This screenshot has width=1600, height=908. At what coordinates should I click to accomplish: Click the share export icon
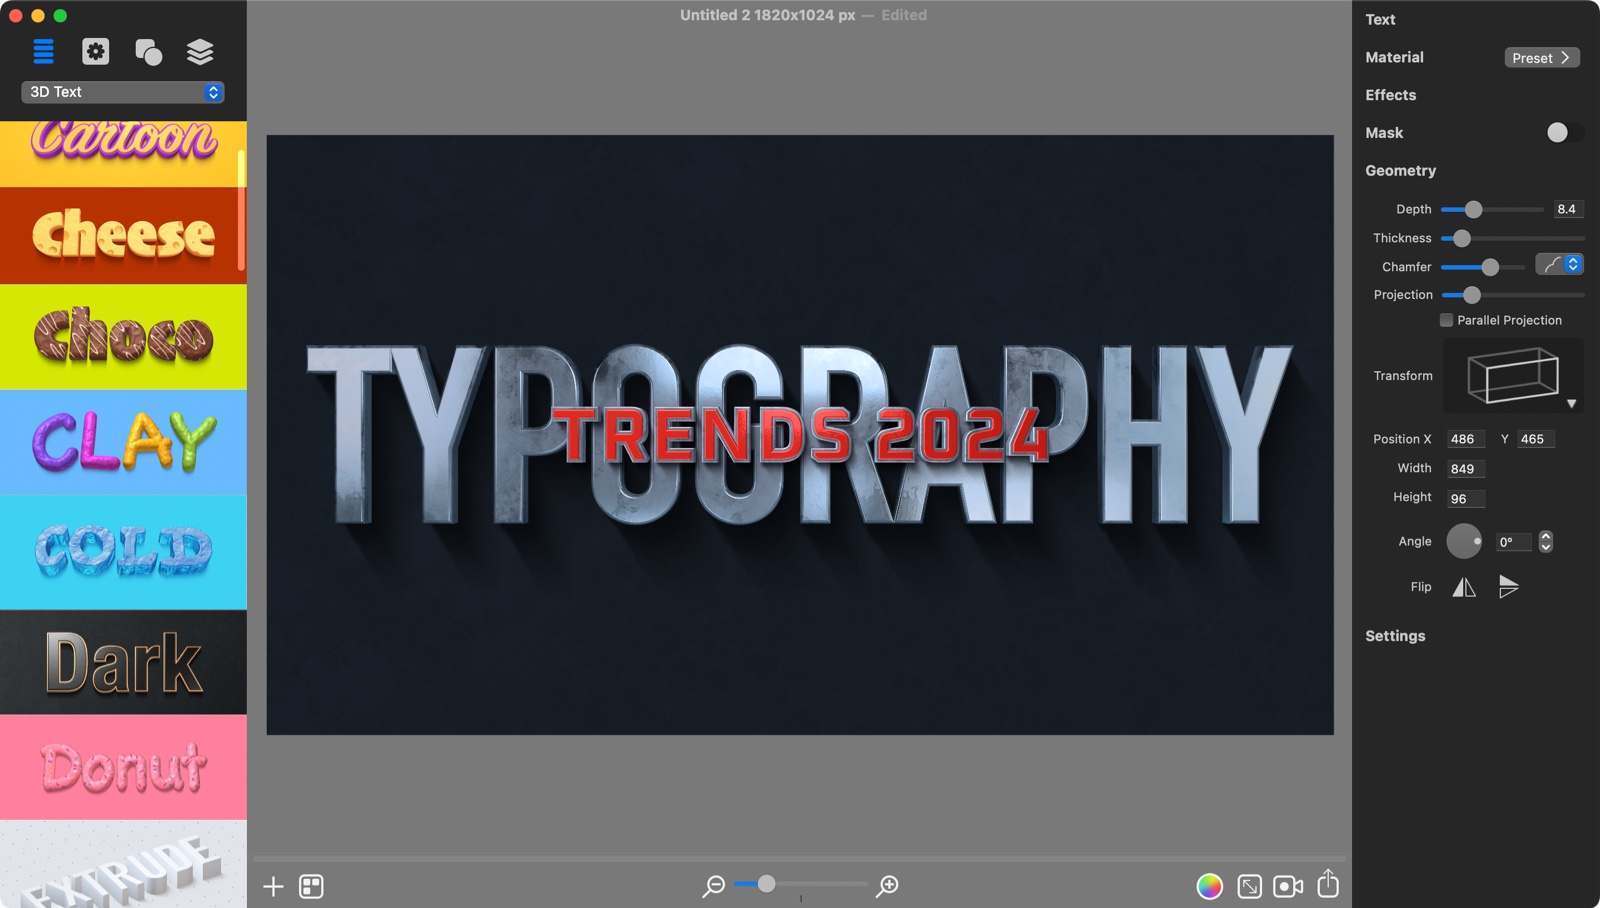tap(1328, 884)
